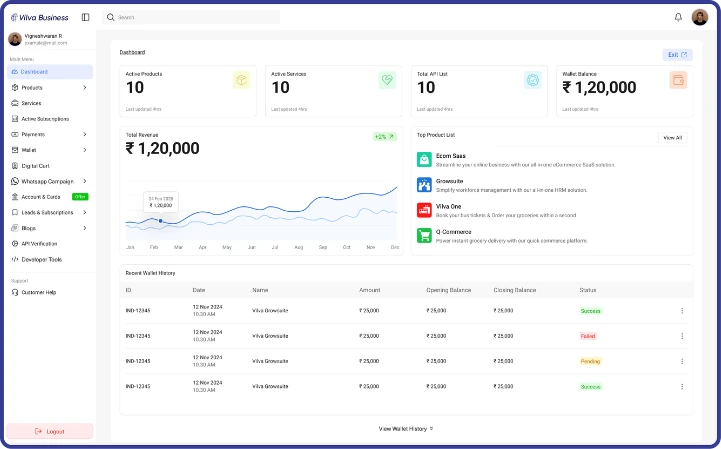Go to API Verification menu item

click(x=39, y=243)
